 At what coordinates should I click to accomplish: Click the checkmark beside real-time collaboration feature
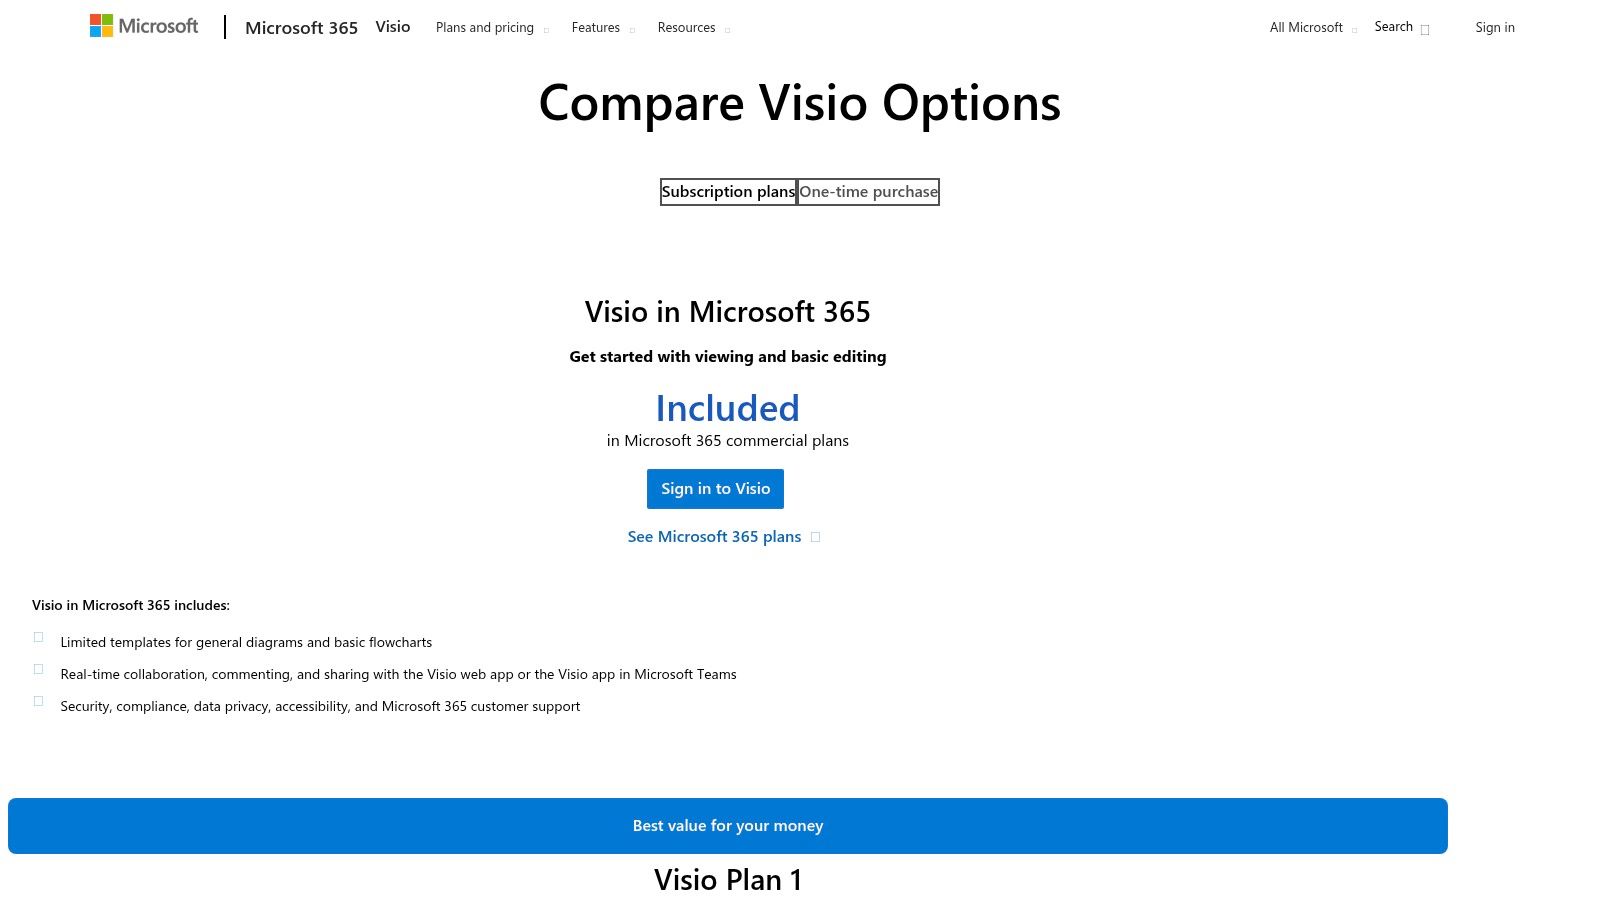pyautogui.click(x=38, y=669)
